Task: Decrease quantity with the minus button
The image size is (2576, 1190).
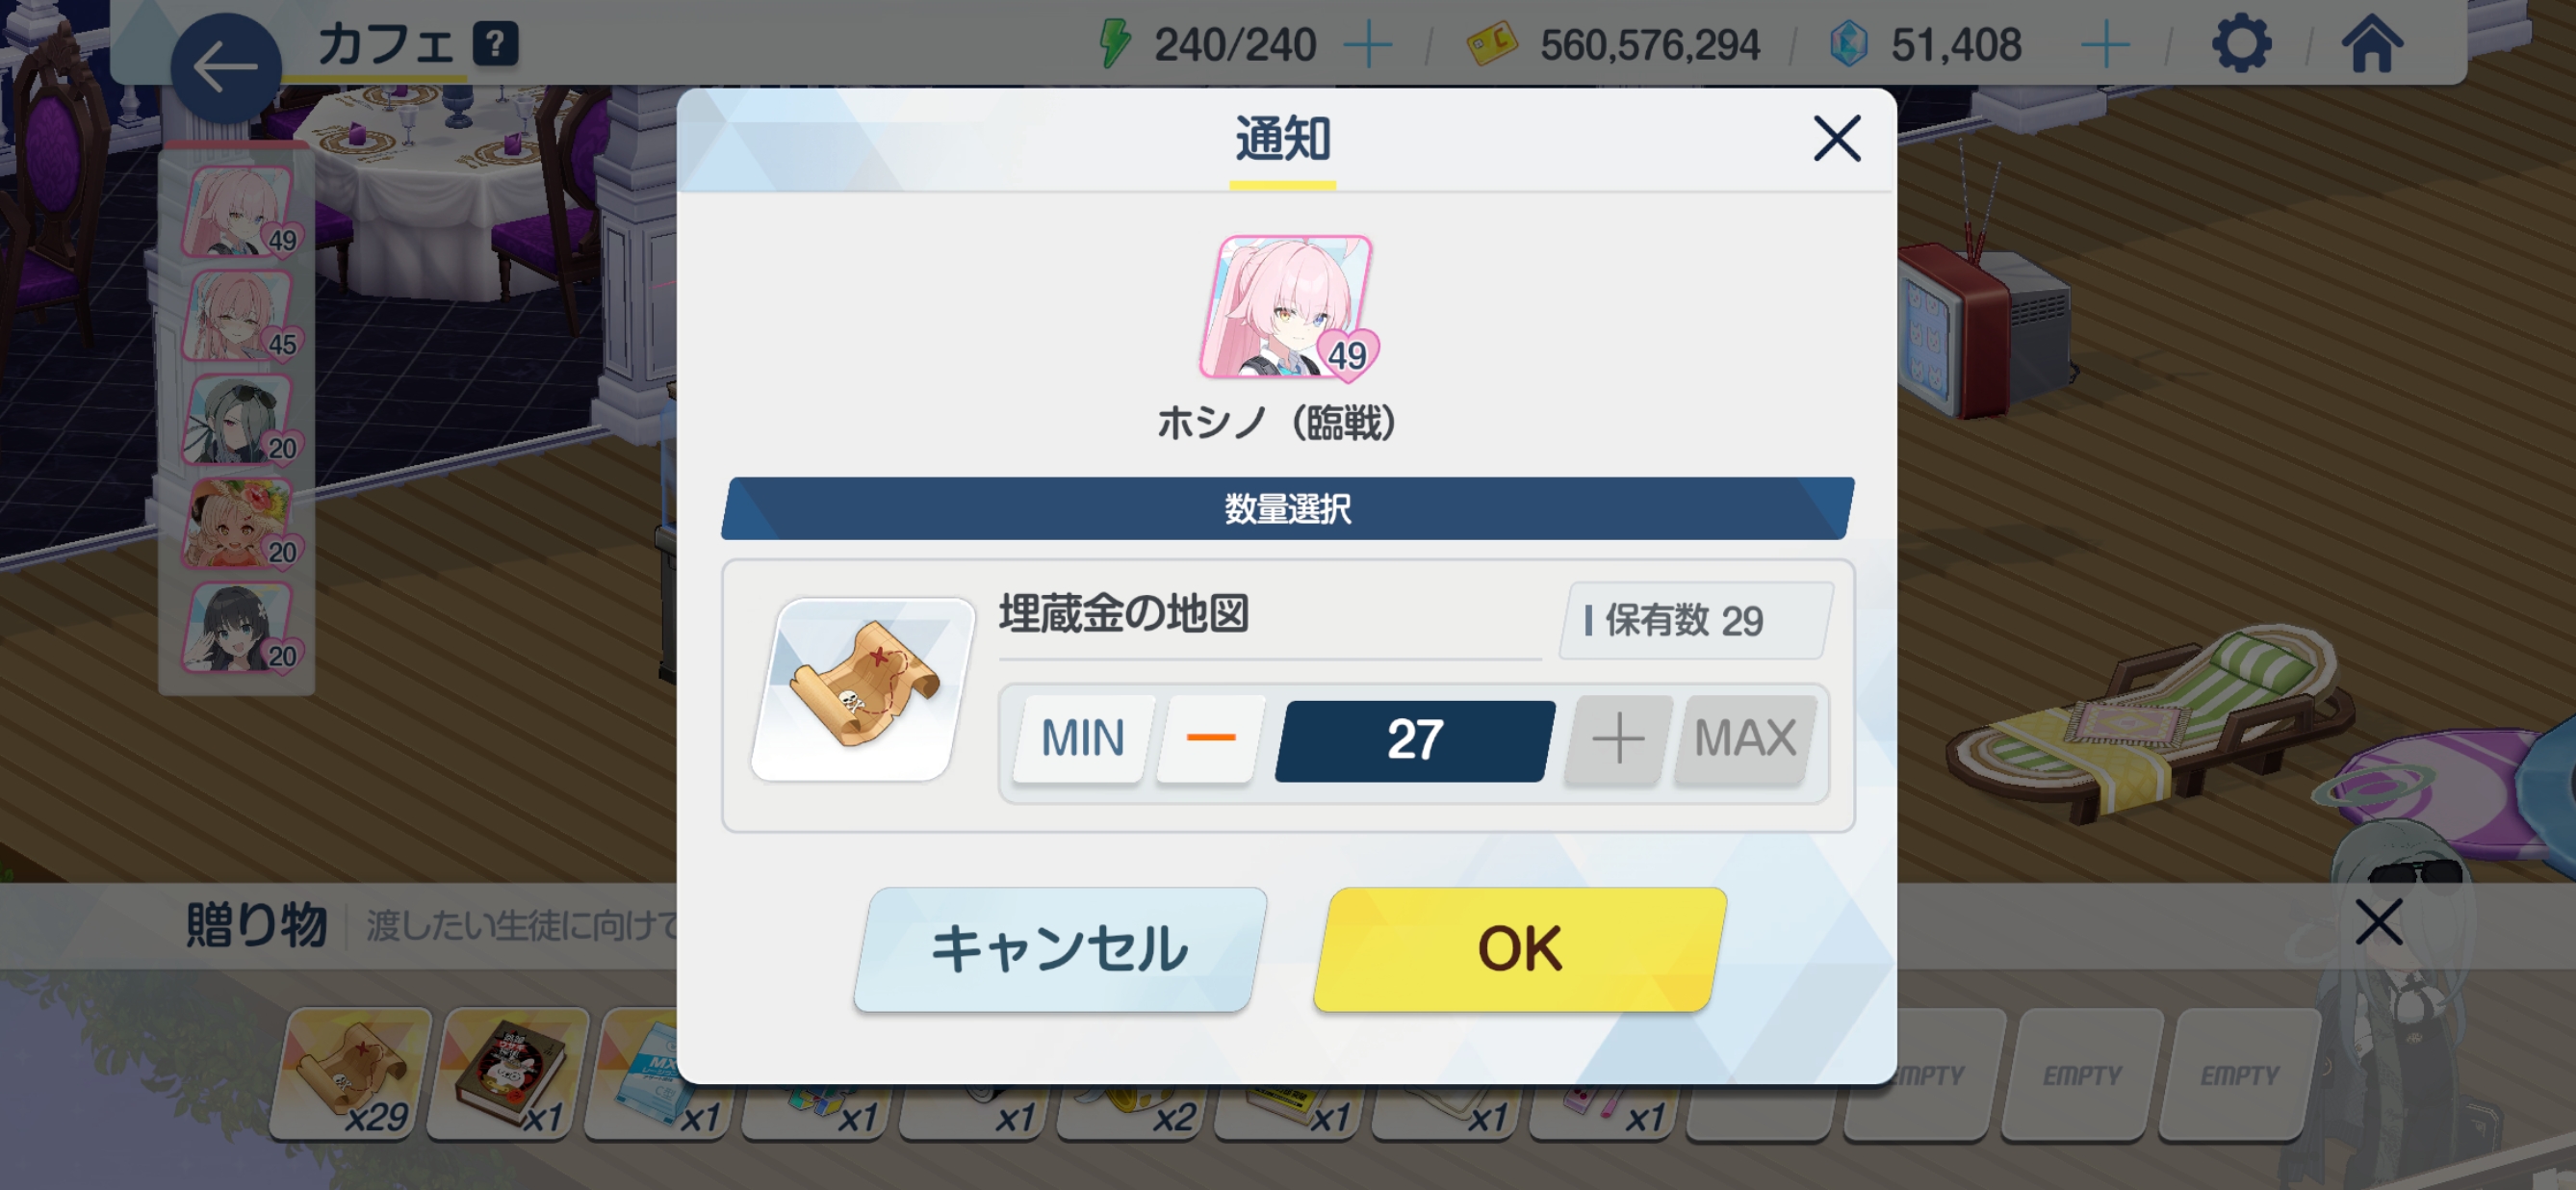Action: point(1210,738)
